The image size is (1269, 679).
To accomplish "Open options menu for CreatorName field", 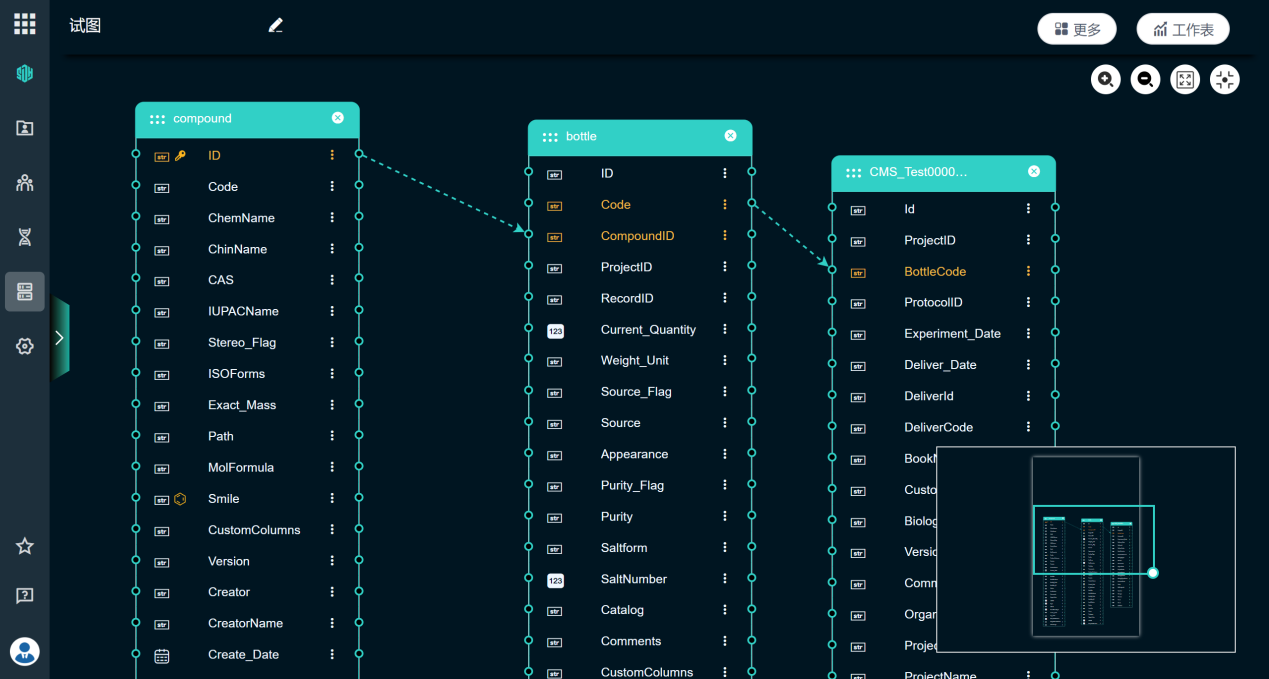I will coord(332,623).
